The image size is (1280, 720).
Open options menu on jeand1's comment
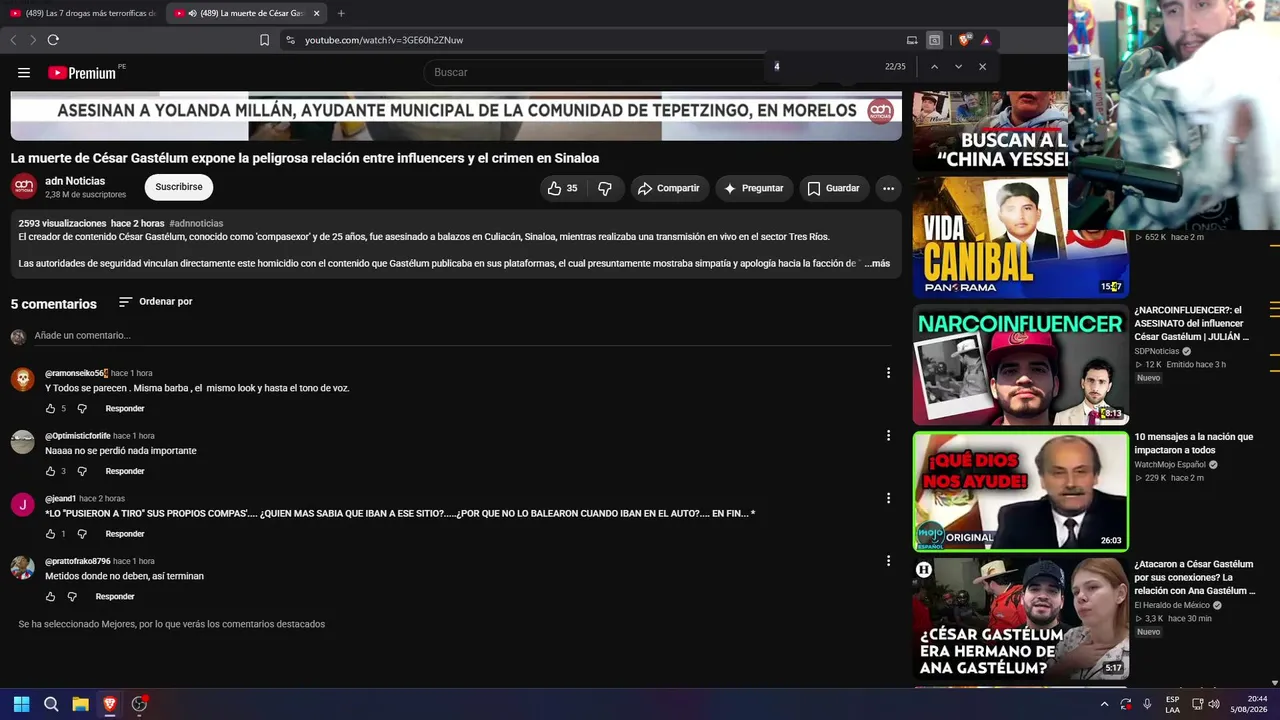888,498
